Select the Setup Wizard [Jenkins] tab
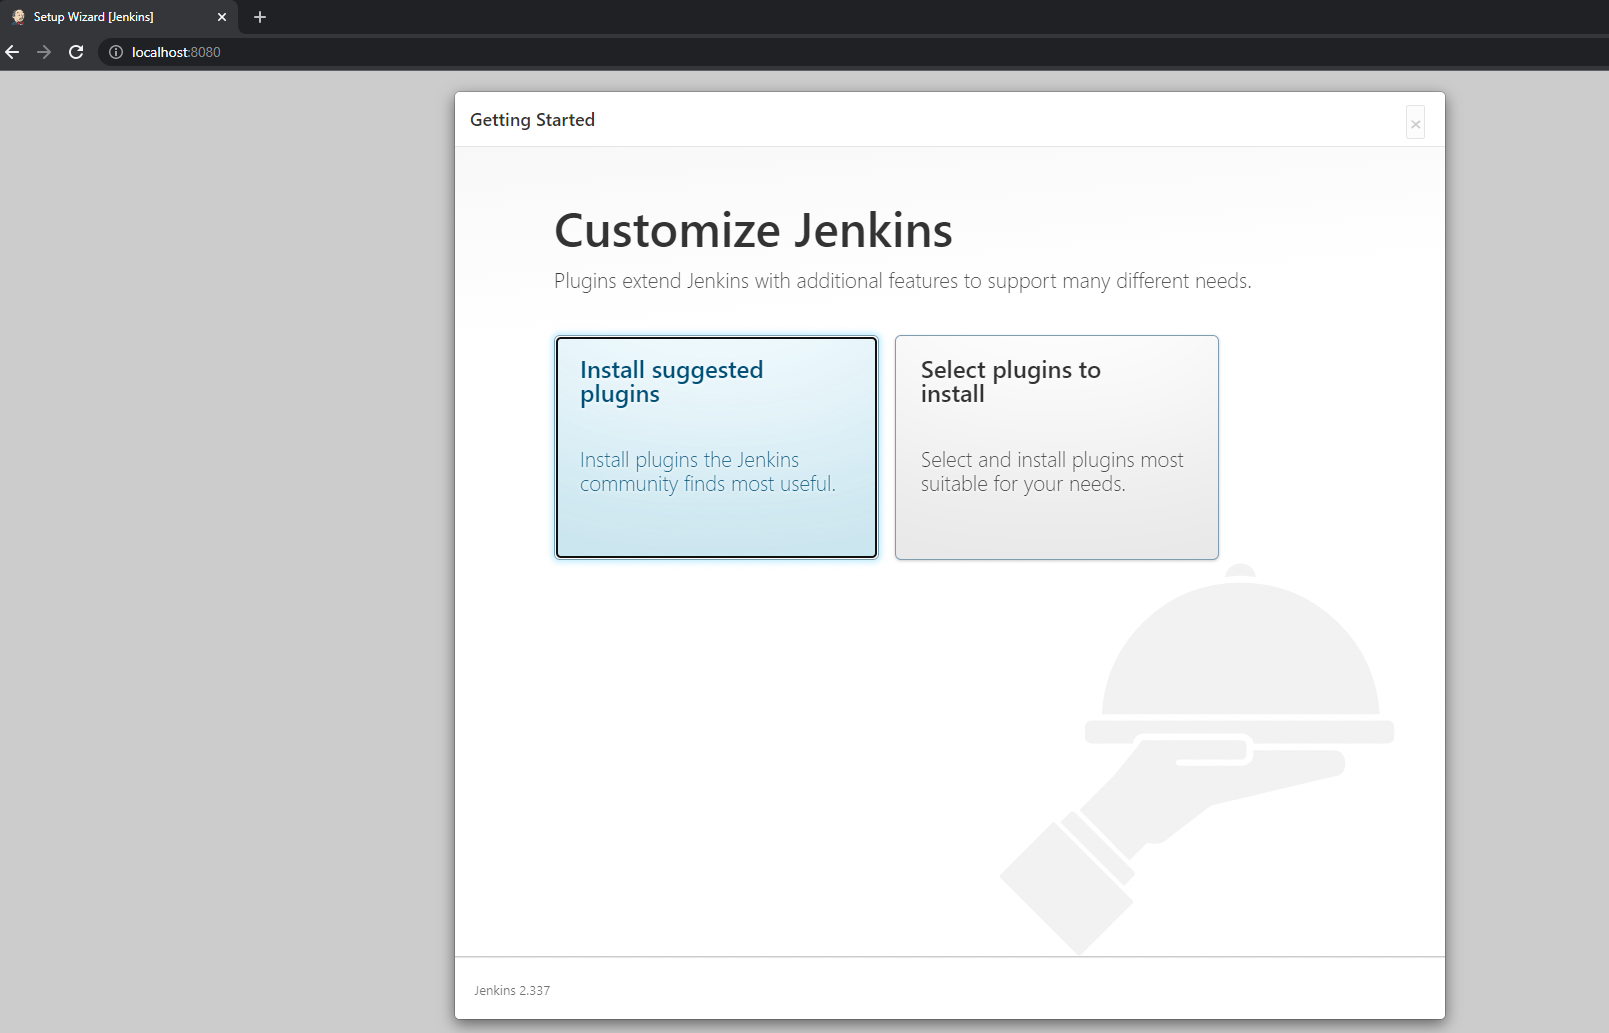 (x=110, y=16)
